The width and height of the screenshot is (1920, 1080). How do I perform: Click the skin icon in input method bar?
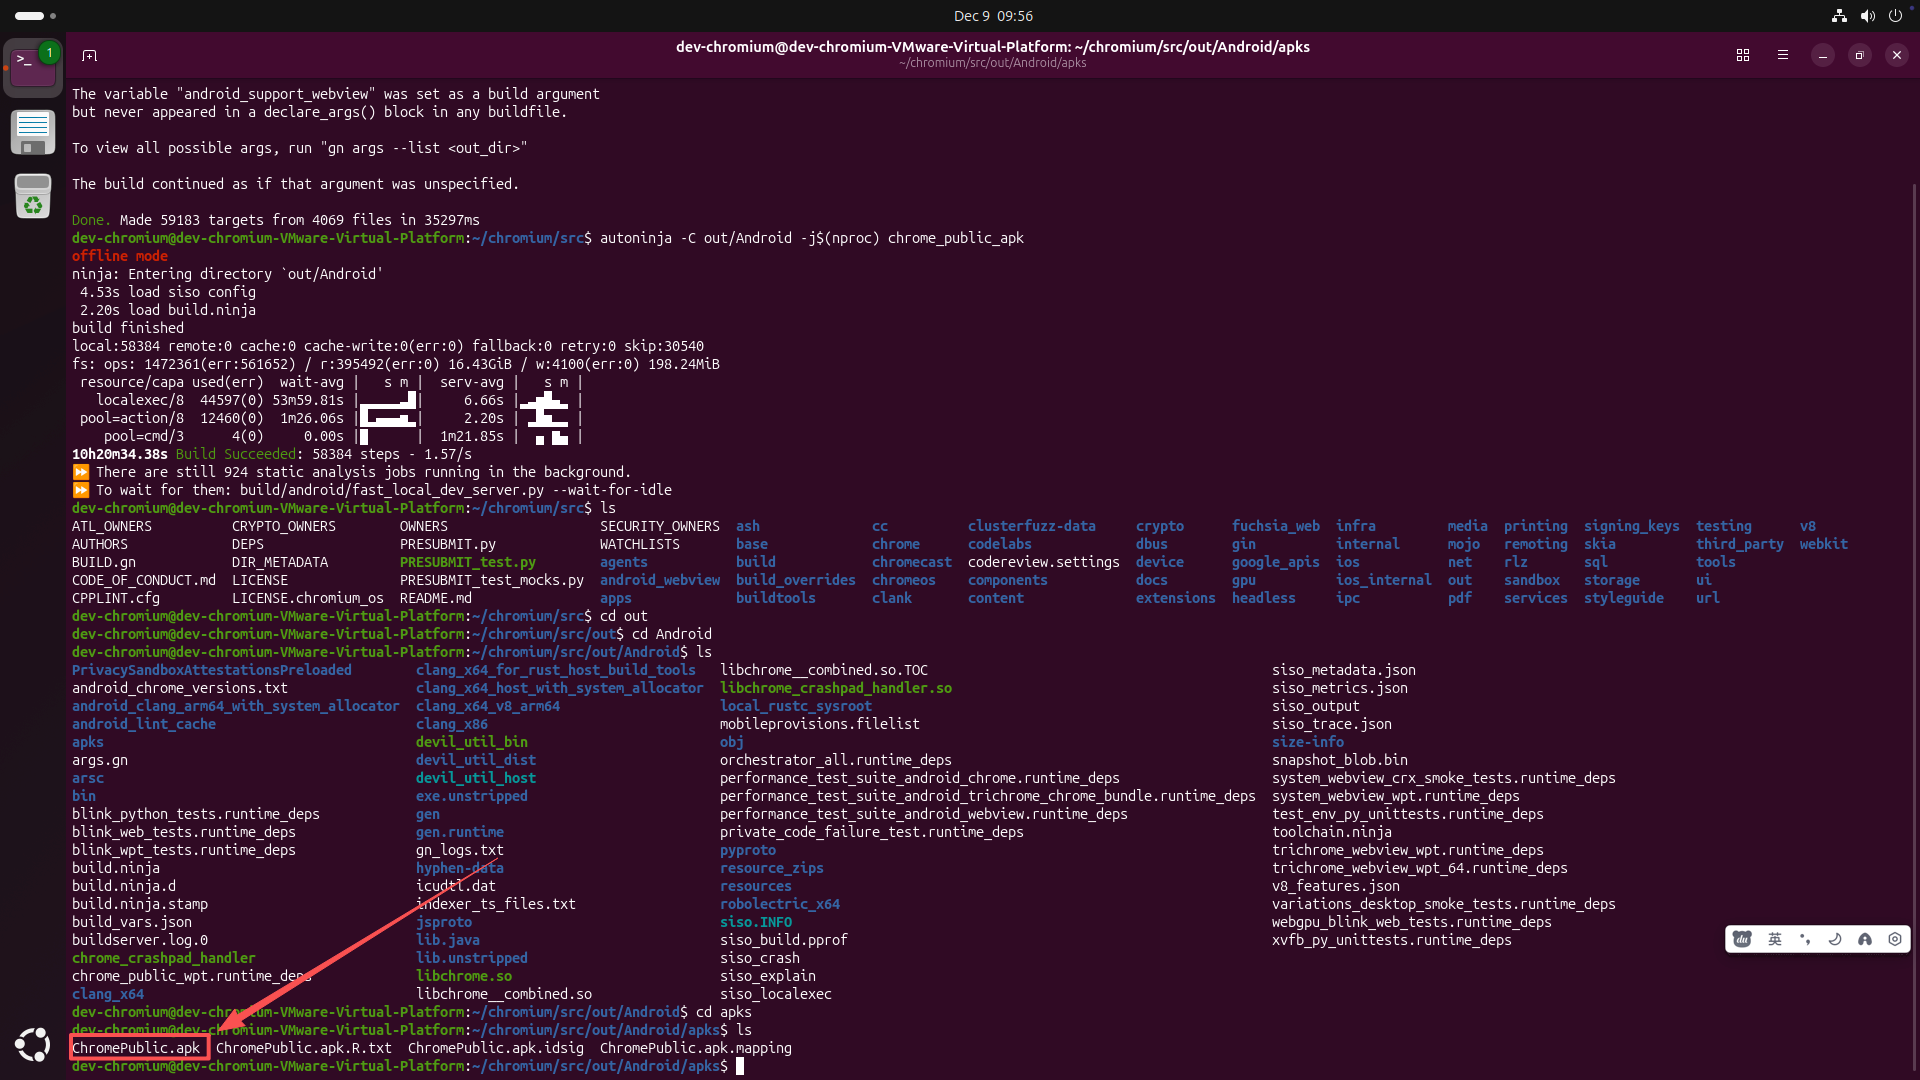point(1865,939)
